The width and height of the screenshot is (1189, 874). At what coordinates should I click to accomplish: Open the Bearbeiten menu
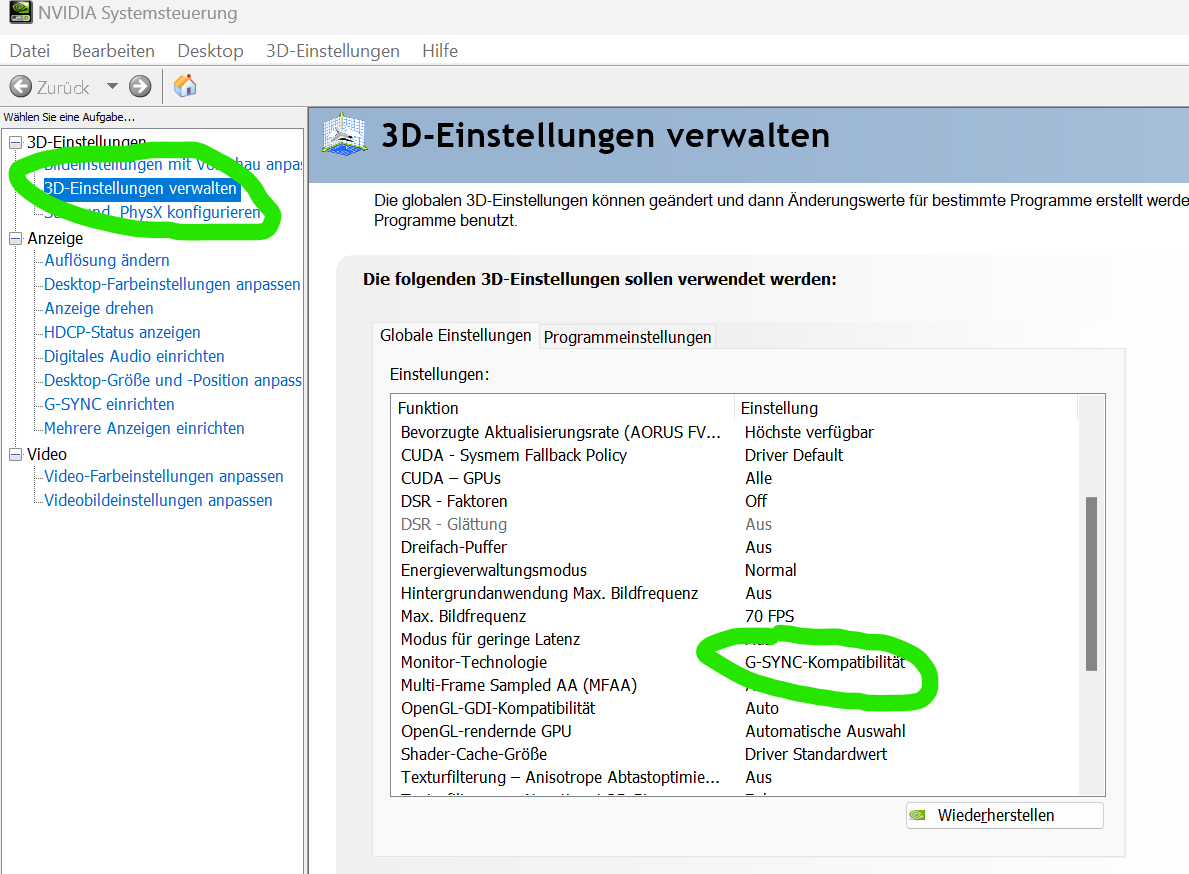[114, 51]
